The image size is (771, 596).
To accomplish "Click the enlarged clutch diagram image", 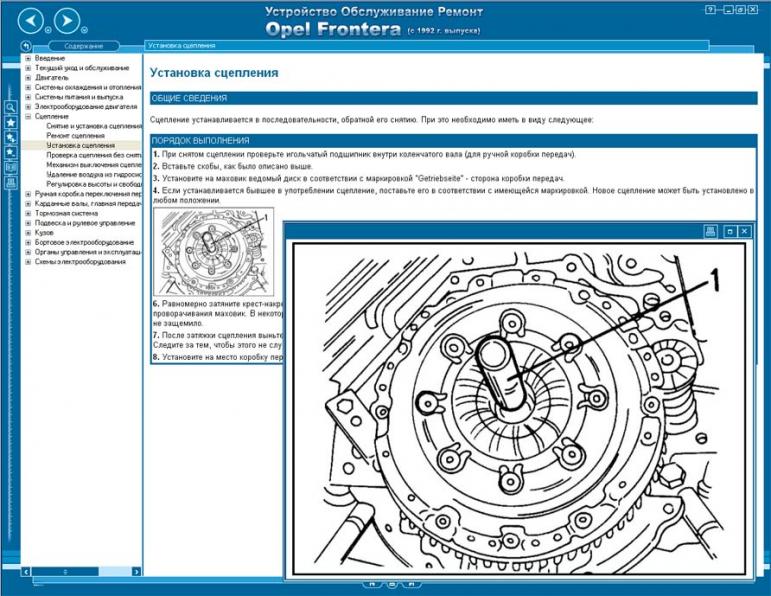I will coord(519,409).
